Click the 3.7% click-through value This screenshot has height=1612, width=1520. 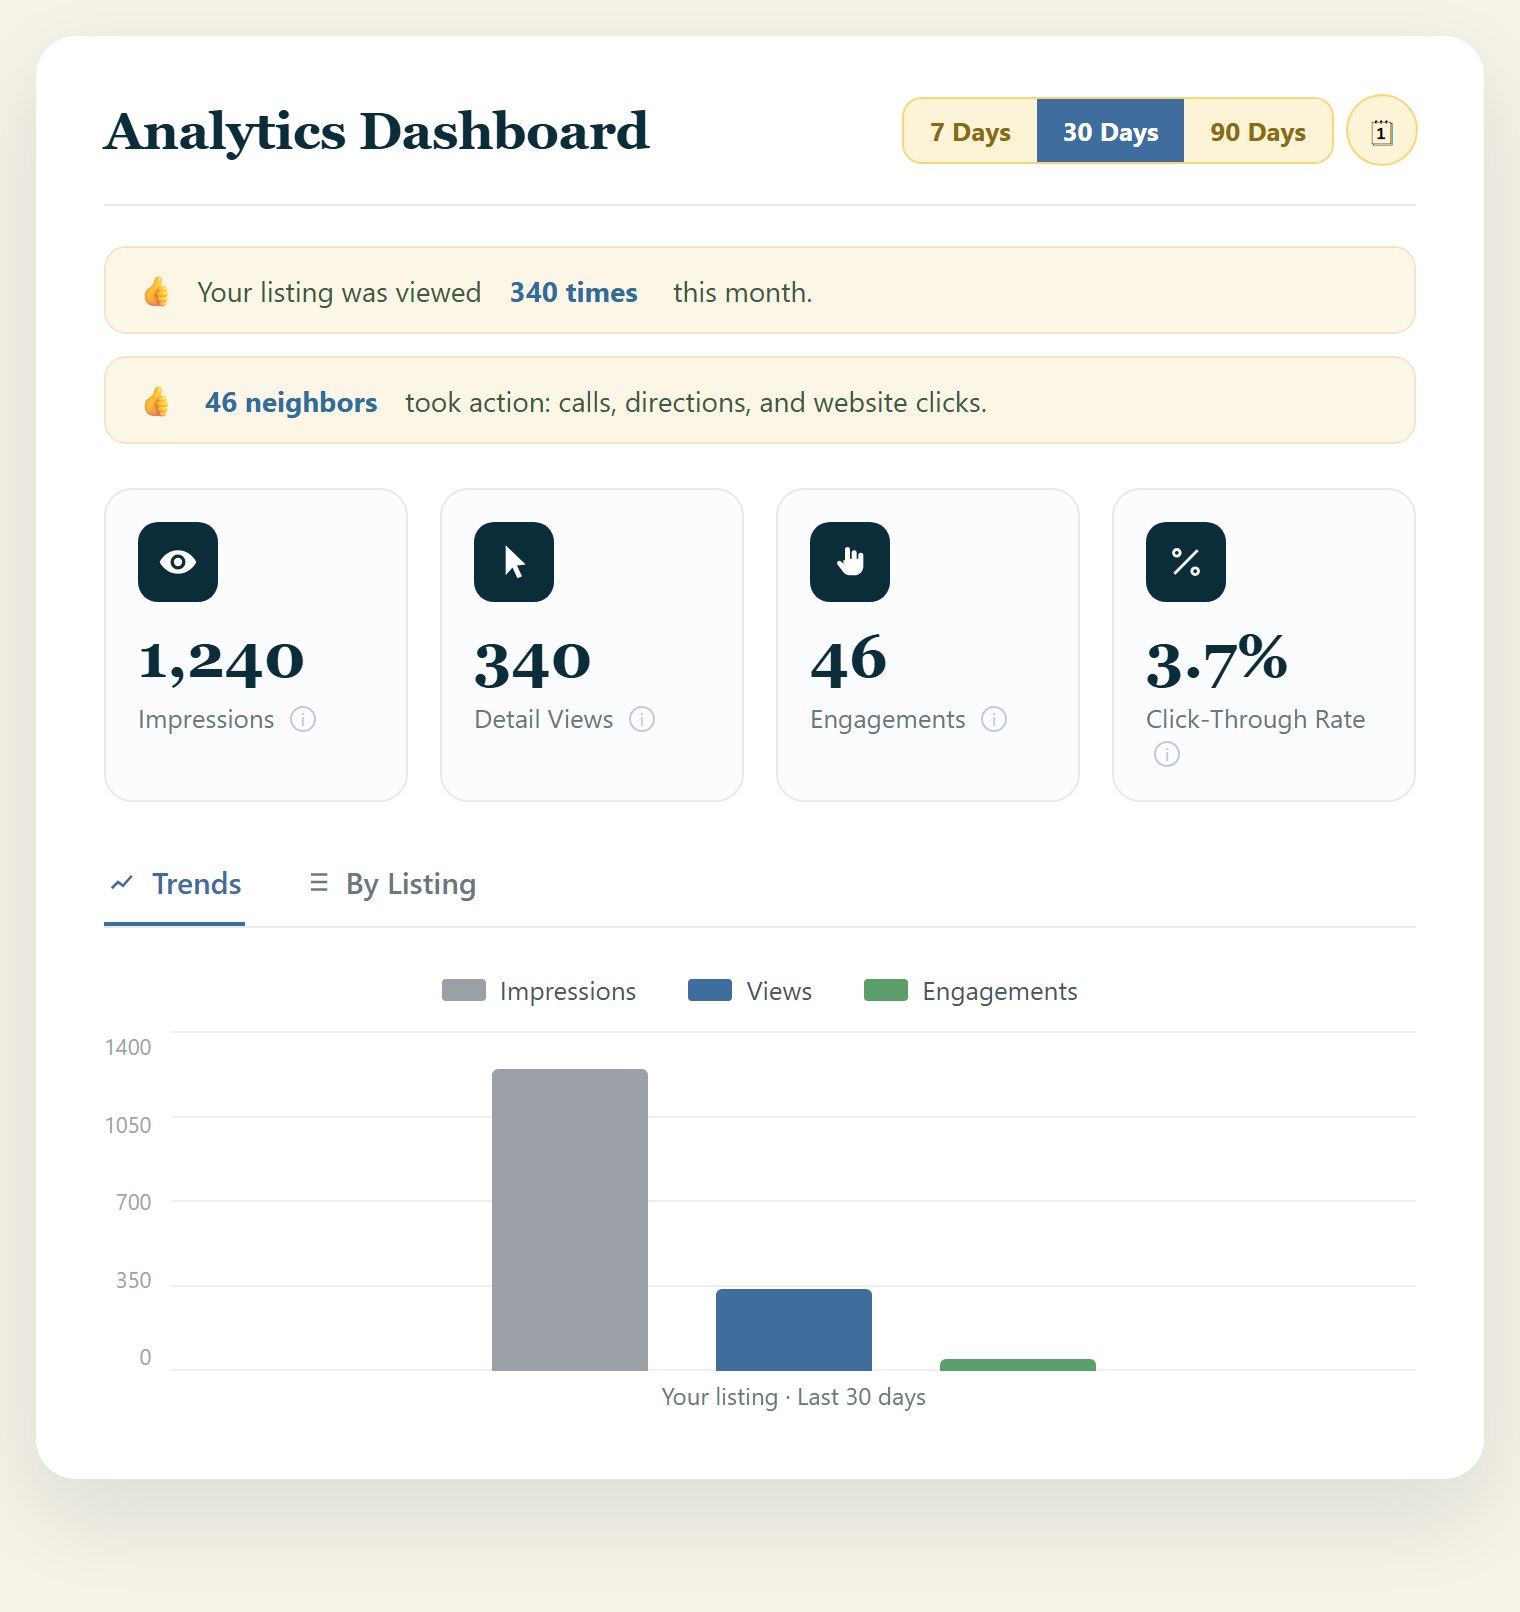[1217, 661]
